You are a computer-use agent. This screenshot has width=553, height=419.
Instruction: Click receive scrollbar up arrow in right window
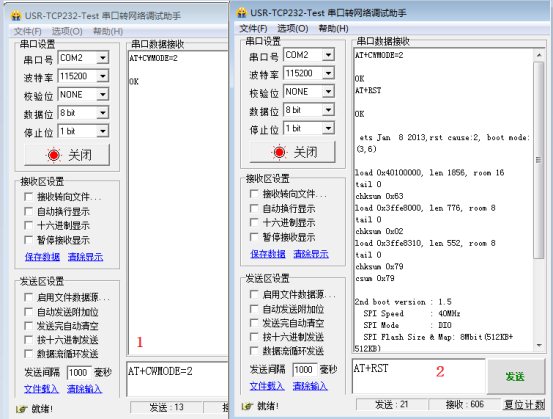(539, 55)
